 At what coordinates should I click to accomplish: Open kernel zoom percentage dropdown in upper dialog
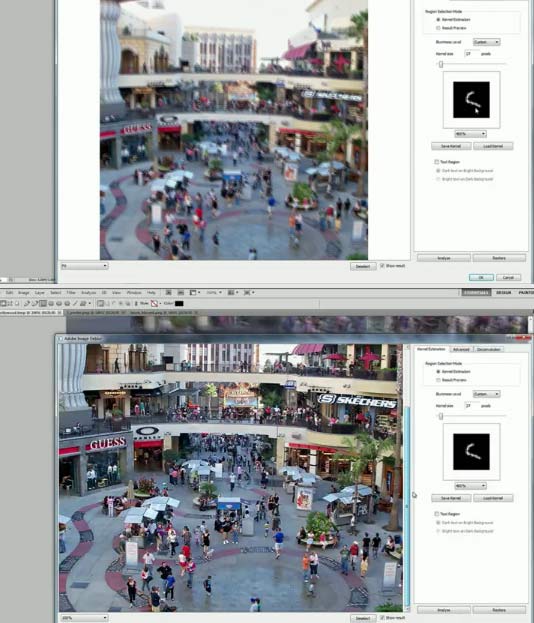(x=470, y=134)
